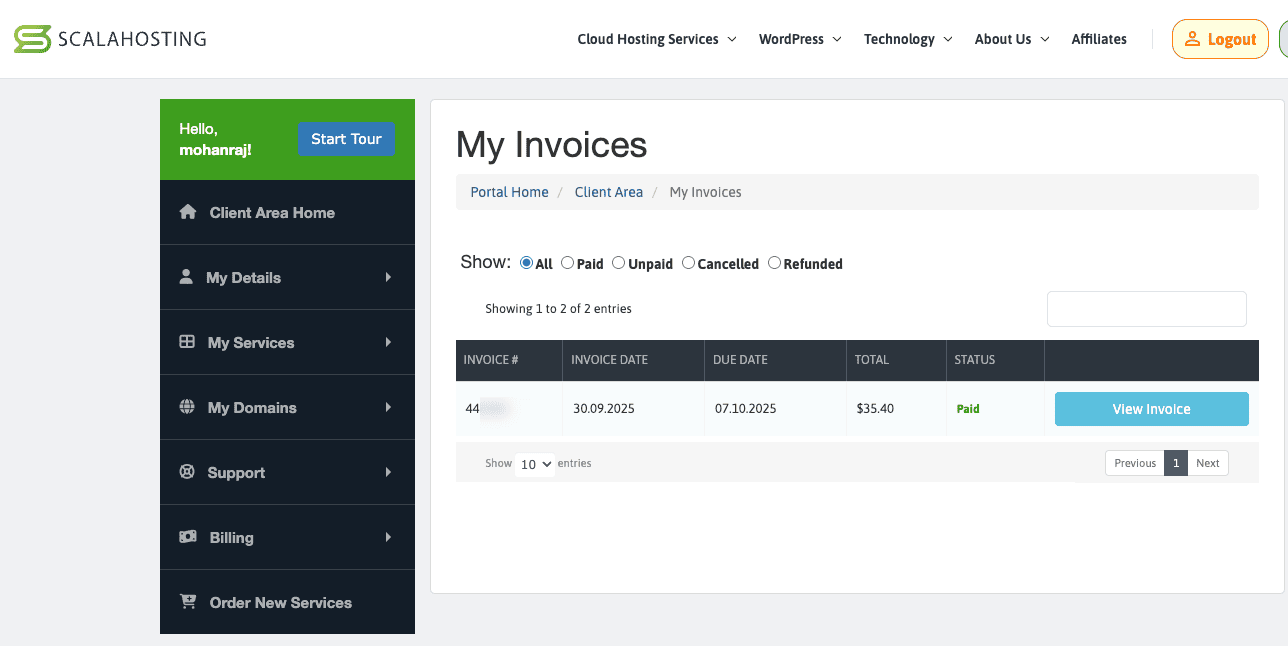Open the About Us dropdown menu

[x=1012, y=39]
